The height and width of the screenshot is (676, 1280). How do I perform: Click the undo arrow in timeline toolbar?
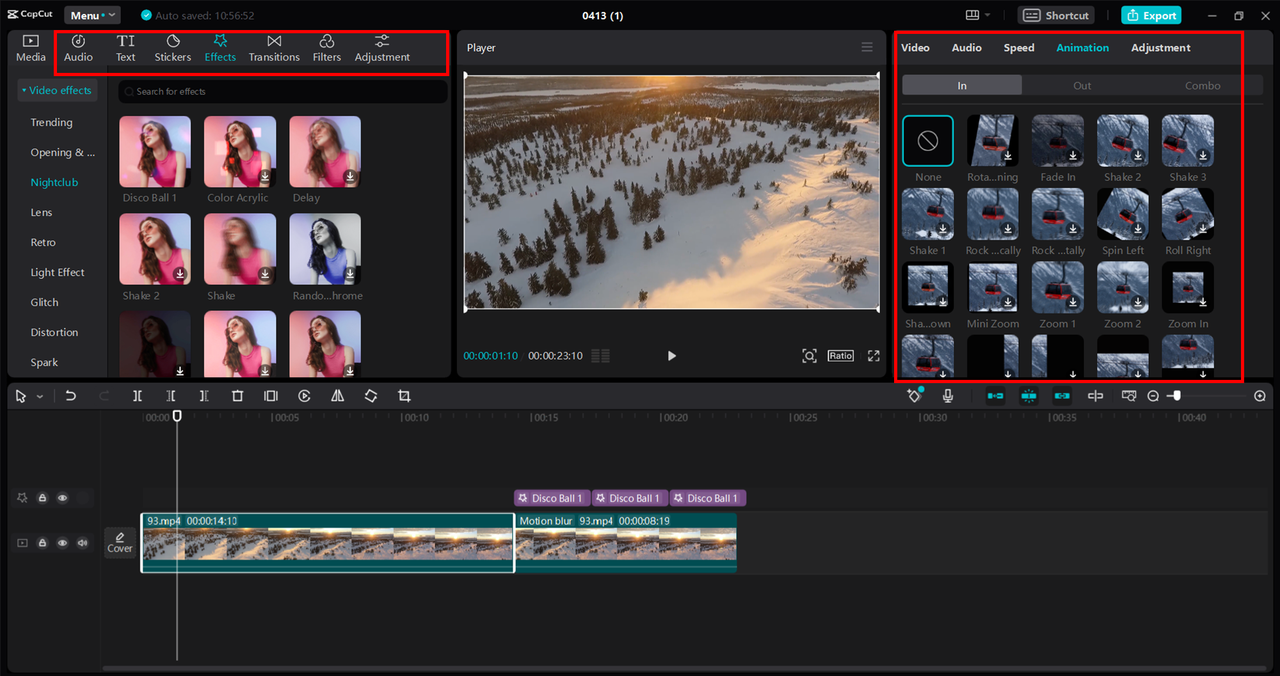[71, 396]
